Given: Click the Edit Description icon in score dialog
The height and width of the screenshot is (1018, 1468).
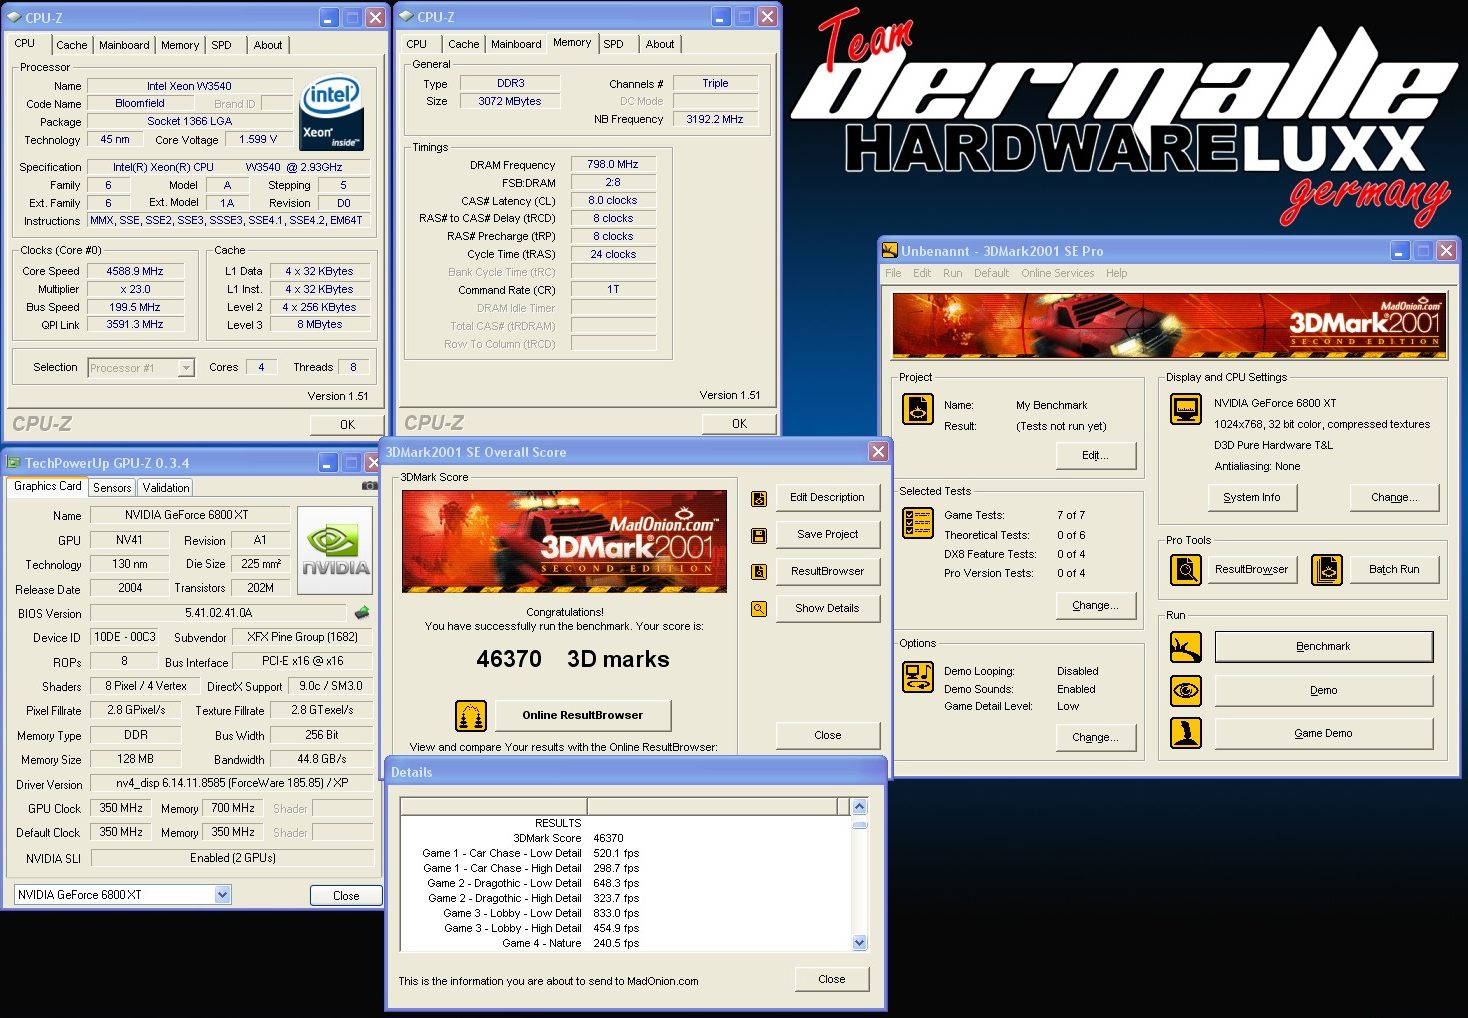Looking at the screenshot, I should tap(759, 498).
